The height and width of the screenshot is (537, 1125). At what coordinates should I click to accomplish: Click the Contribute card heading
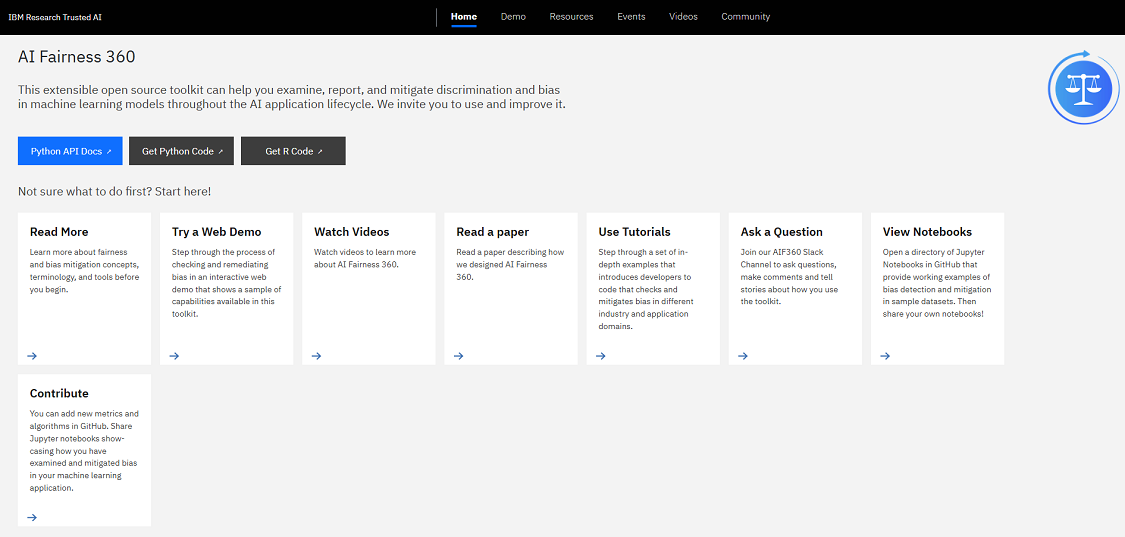(59, 393)
